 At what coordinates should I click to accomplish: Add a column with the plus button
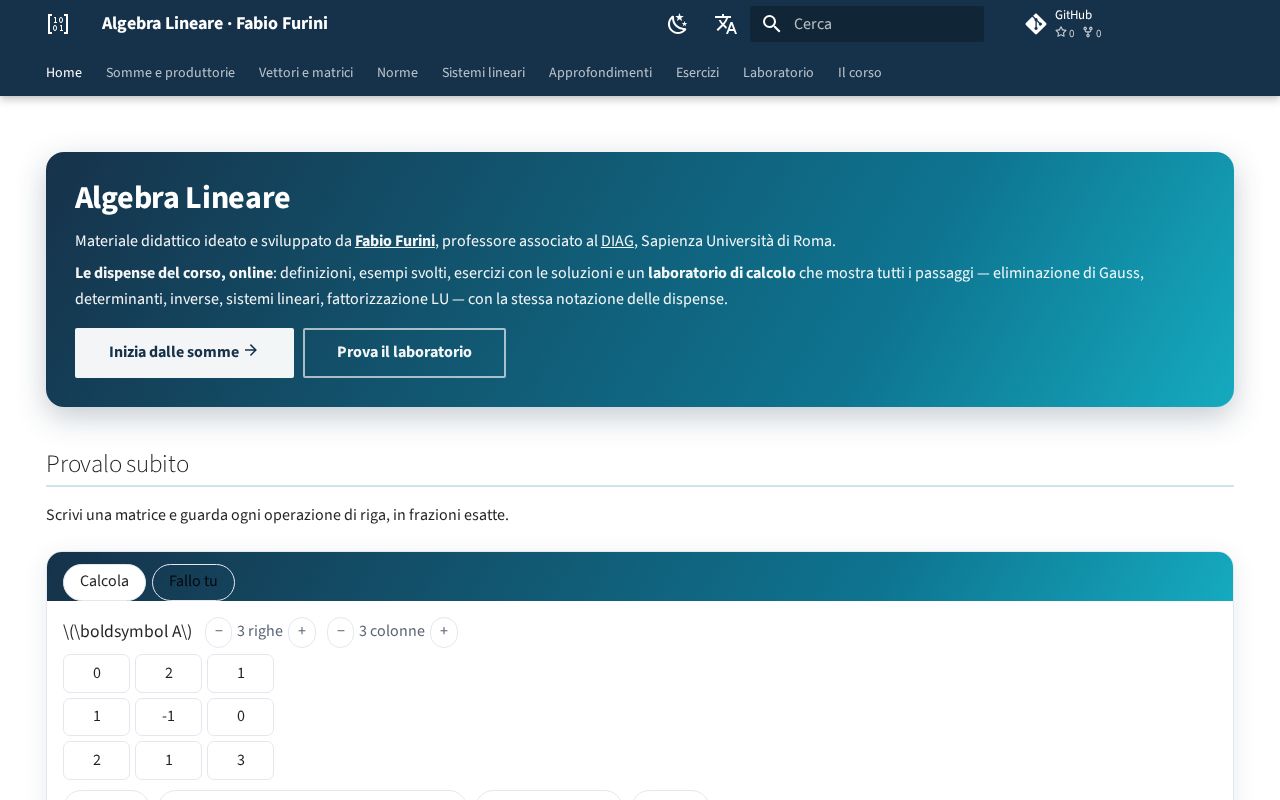pos(444,632)
